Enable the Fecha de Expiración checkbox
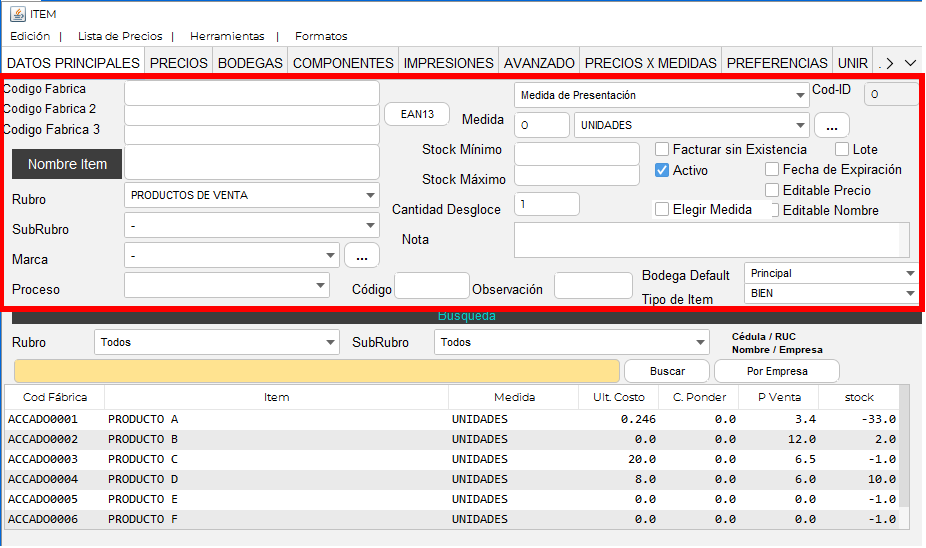 pyautogui.click(x=772, y=170)
